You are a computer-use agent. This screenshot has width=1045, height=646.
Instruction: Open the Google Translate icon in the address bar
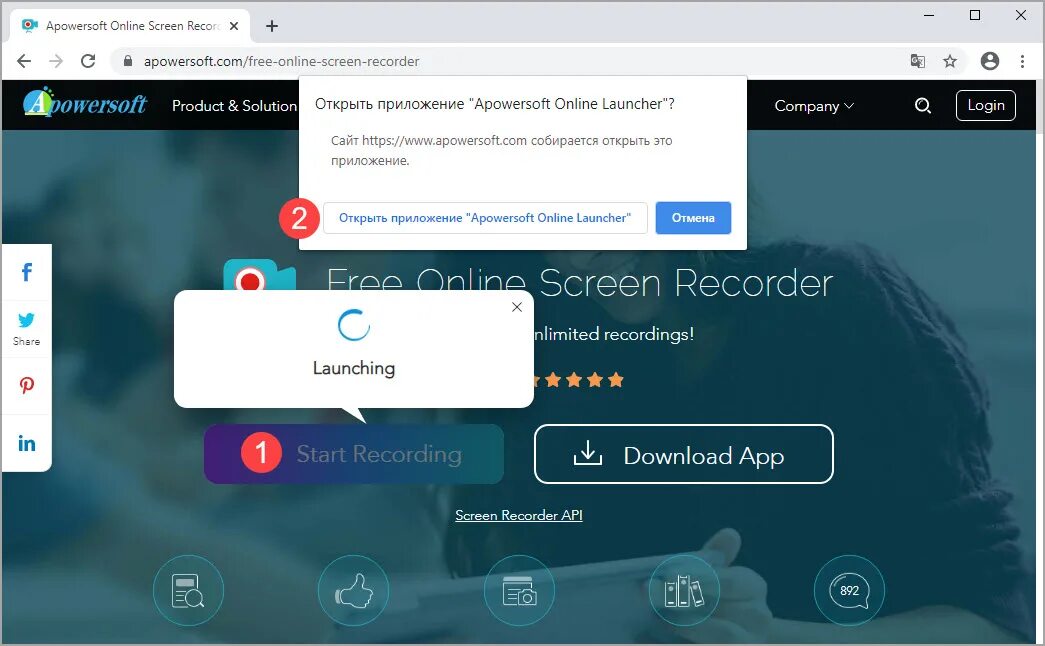(918, 61)
